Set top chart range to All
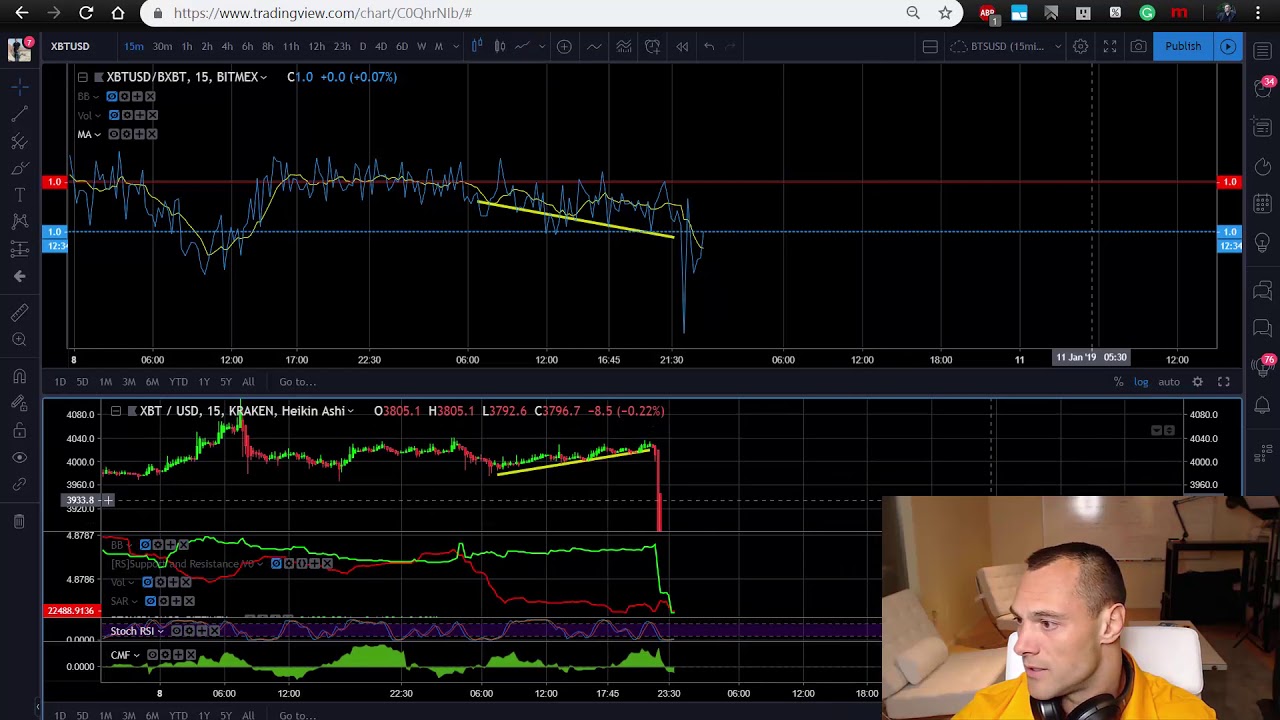The image size is (1280, 720). pos(248,381)
